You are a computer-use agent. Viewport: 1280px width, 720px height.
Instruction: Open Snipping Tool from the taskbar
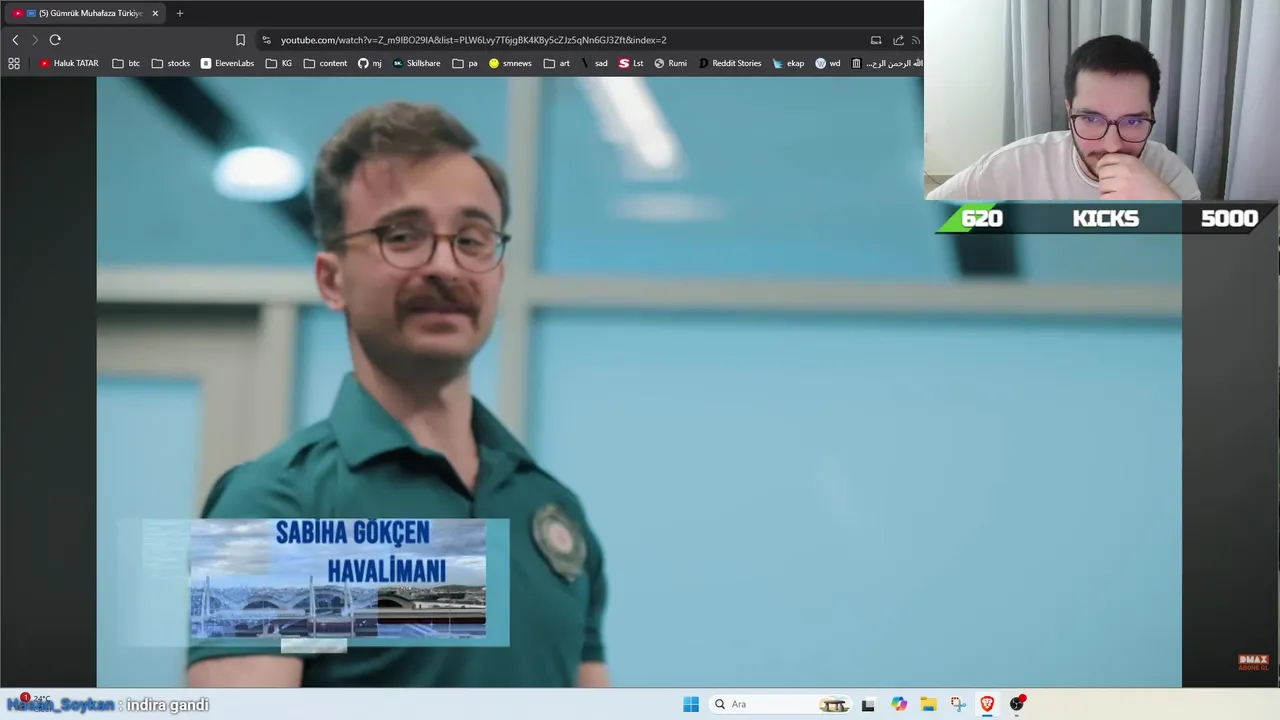click(x=958, y=704)
